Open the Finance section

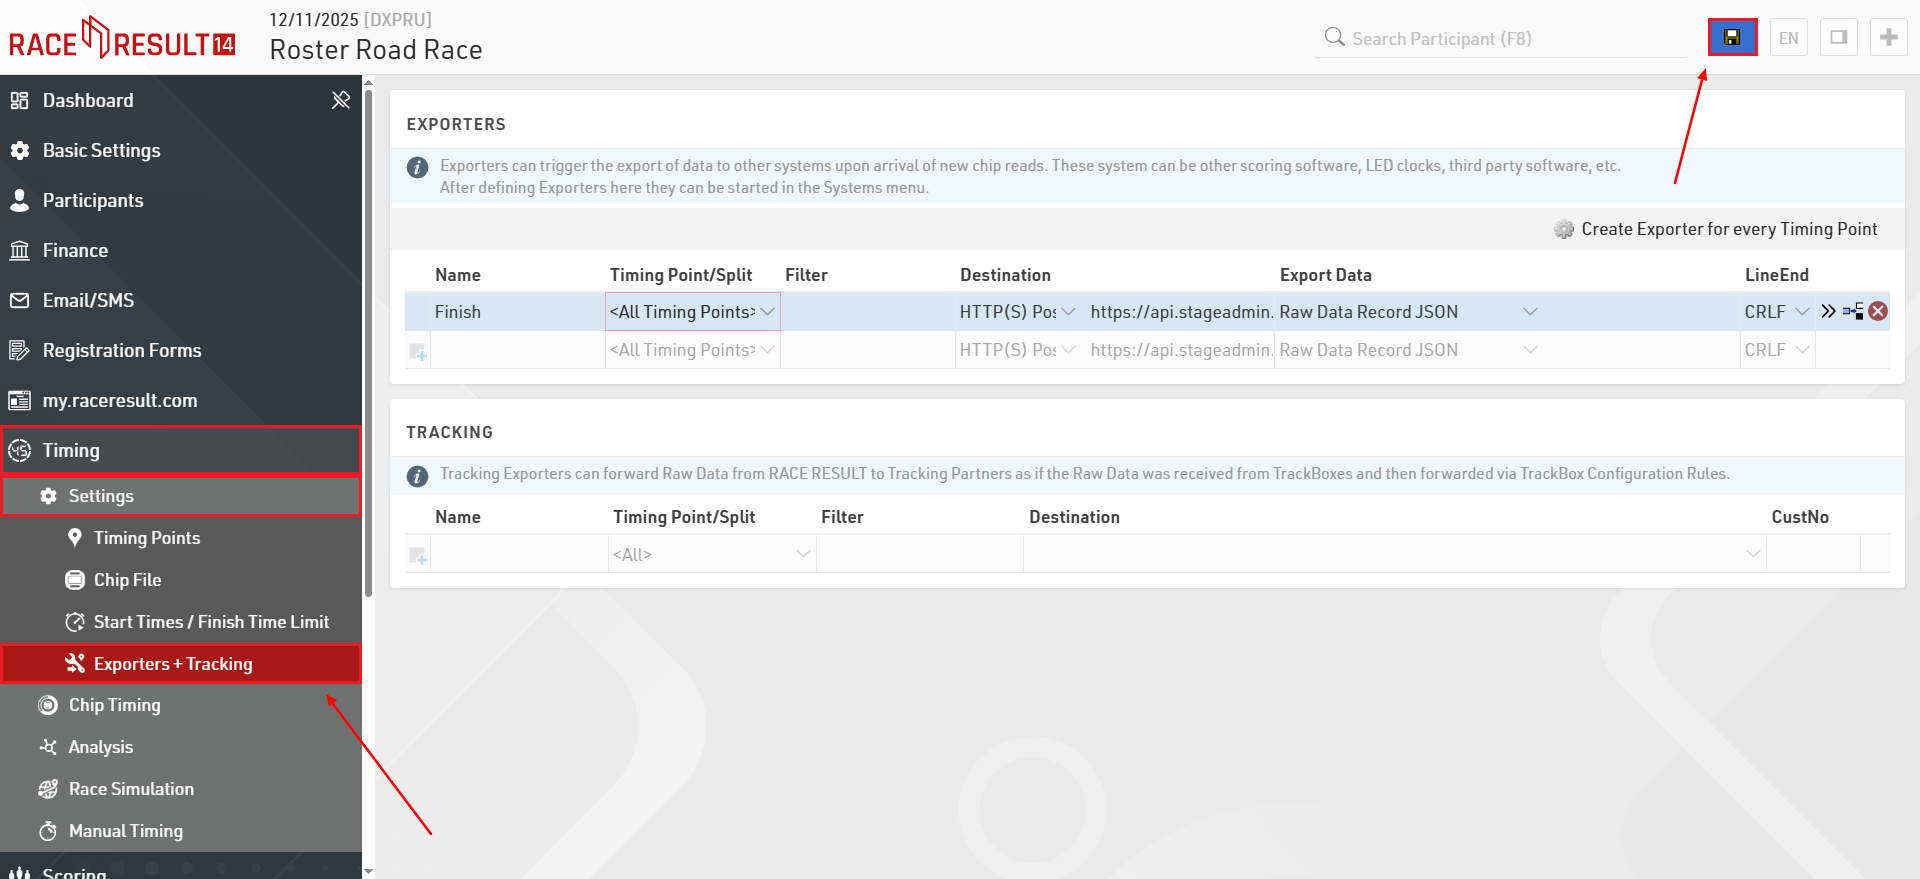point(180,250)
